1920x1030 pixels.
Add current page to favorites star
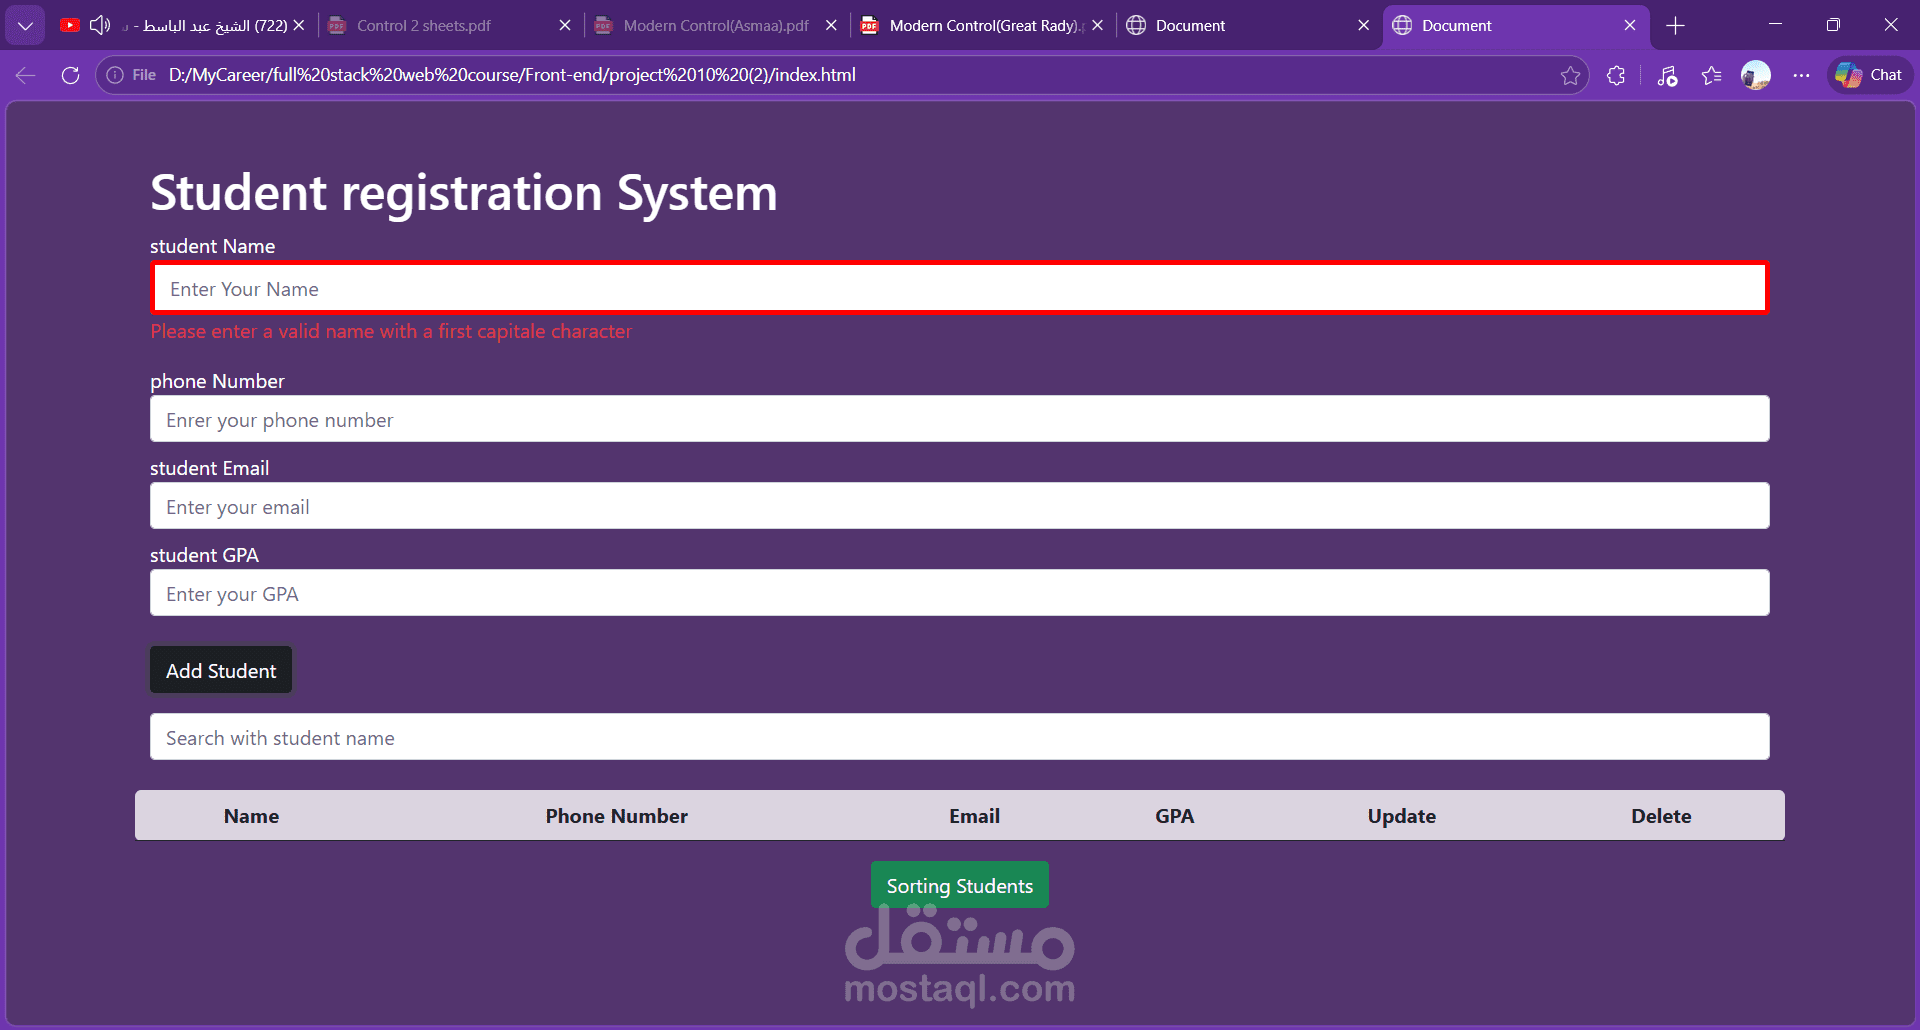click(1571, 75)
